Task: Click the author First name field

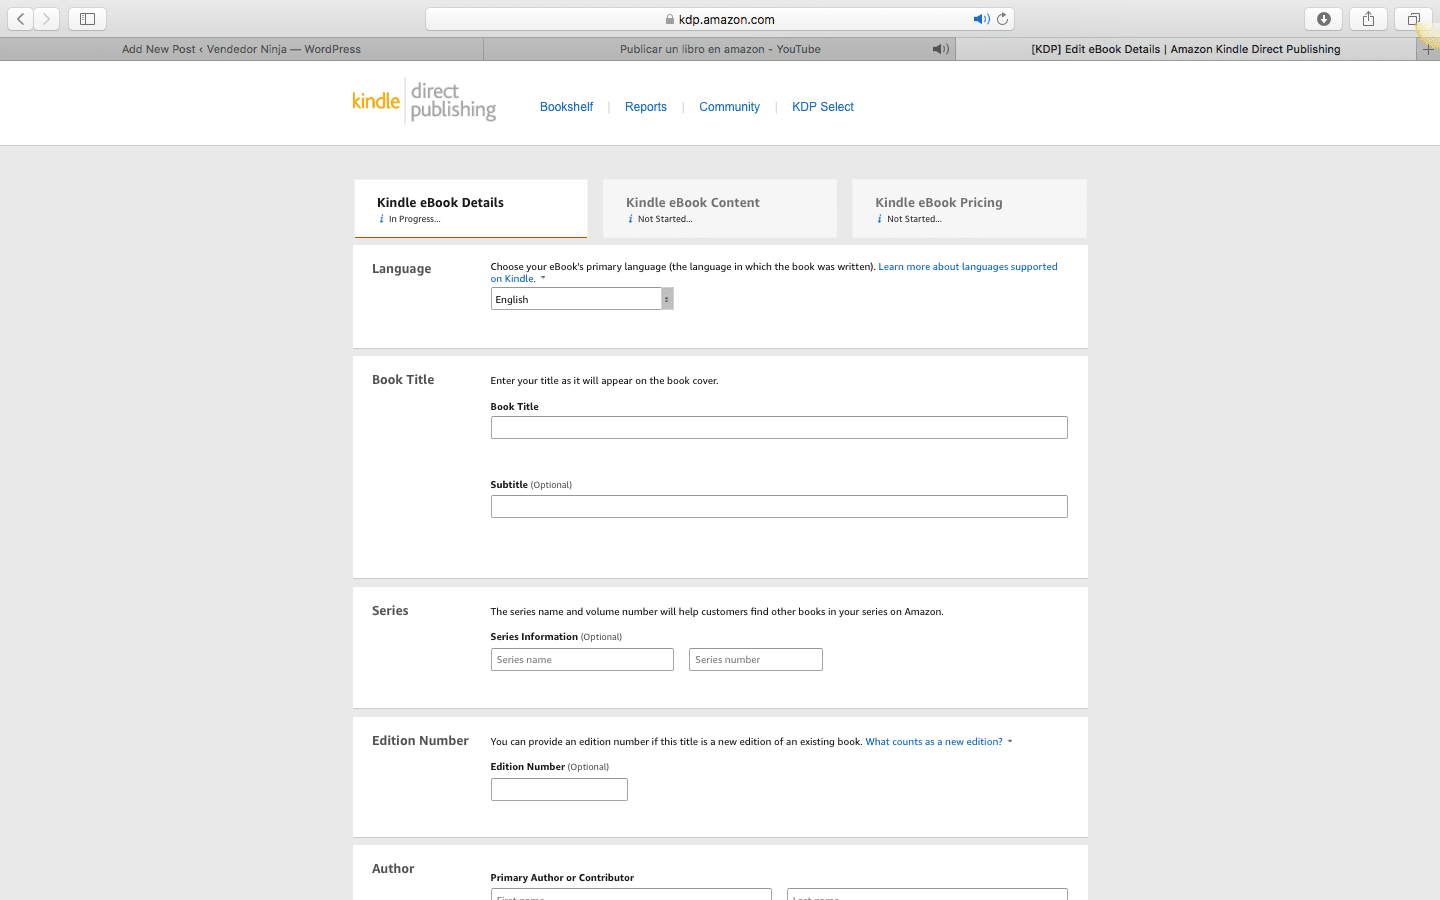Action: coord(631,894)
